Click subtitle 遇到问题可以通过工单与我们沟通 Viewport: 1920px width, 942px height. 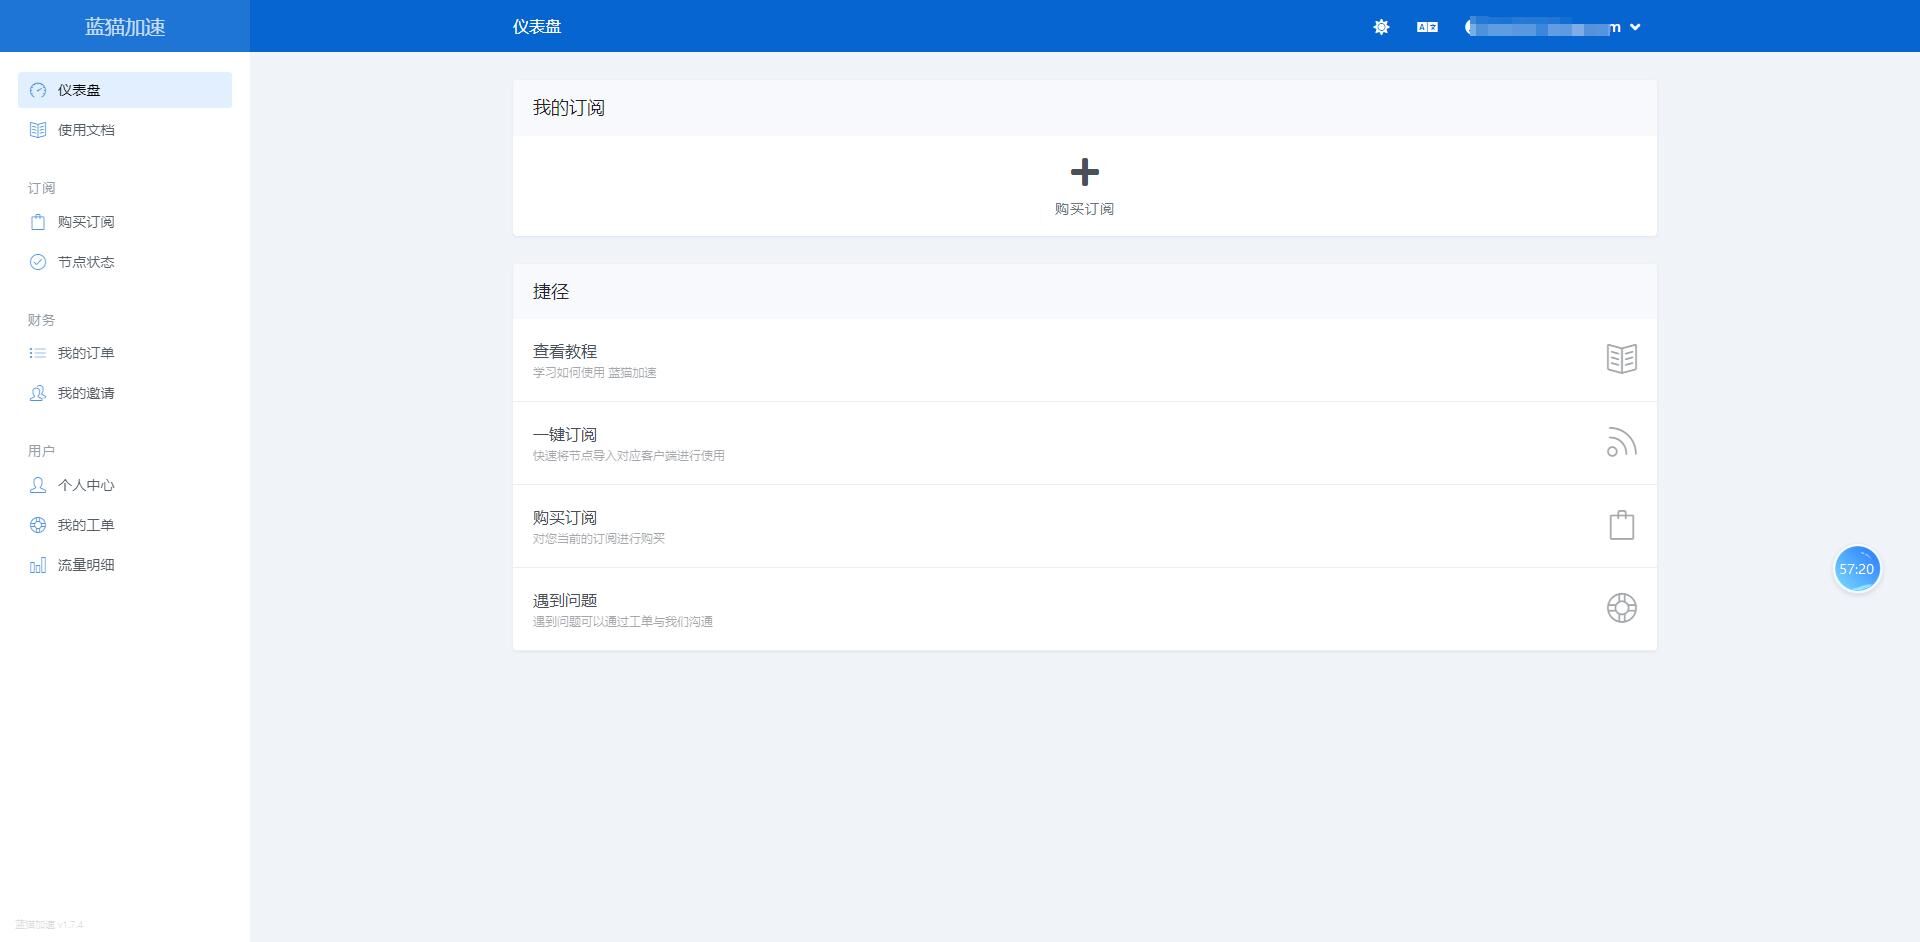tap(622, 622)
